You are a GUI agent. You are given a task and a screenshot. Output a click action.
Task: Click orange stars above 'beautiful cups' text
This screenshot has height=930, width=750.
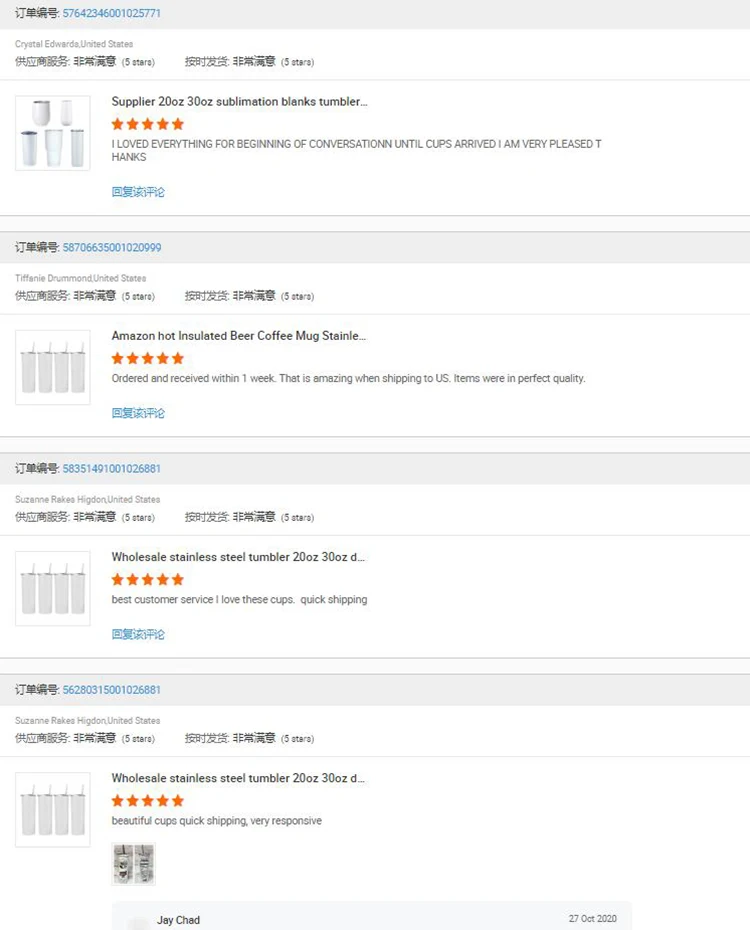click(x=148, y=800)
